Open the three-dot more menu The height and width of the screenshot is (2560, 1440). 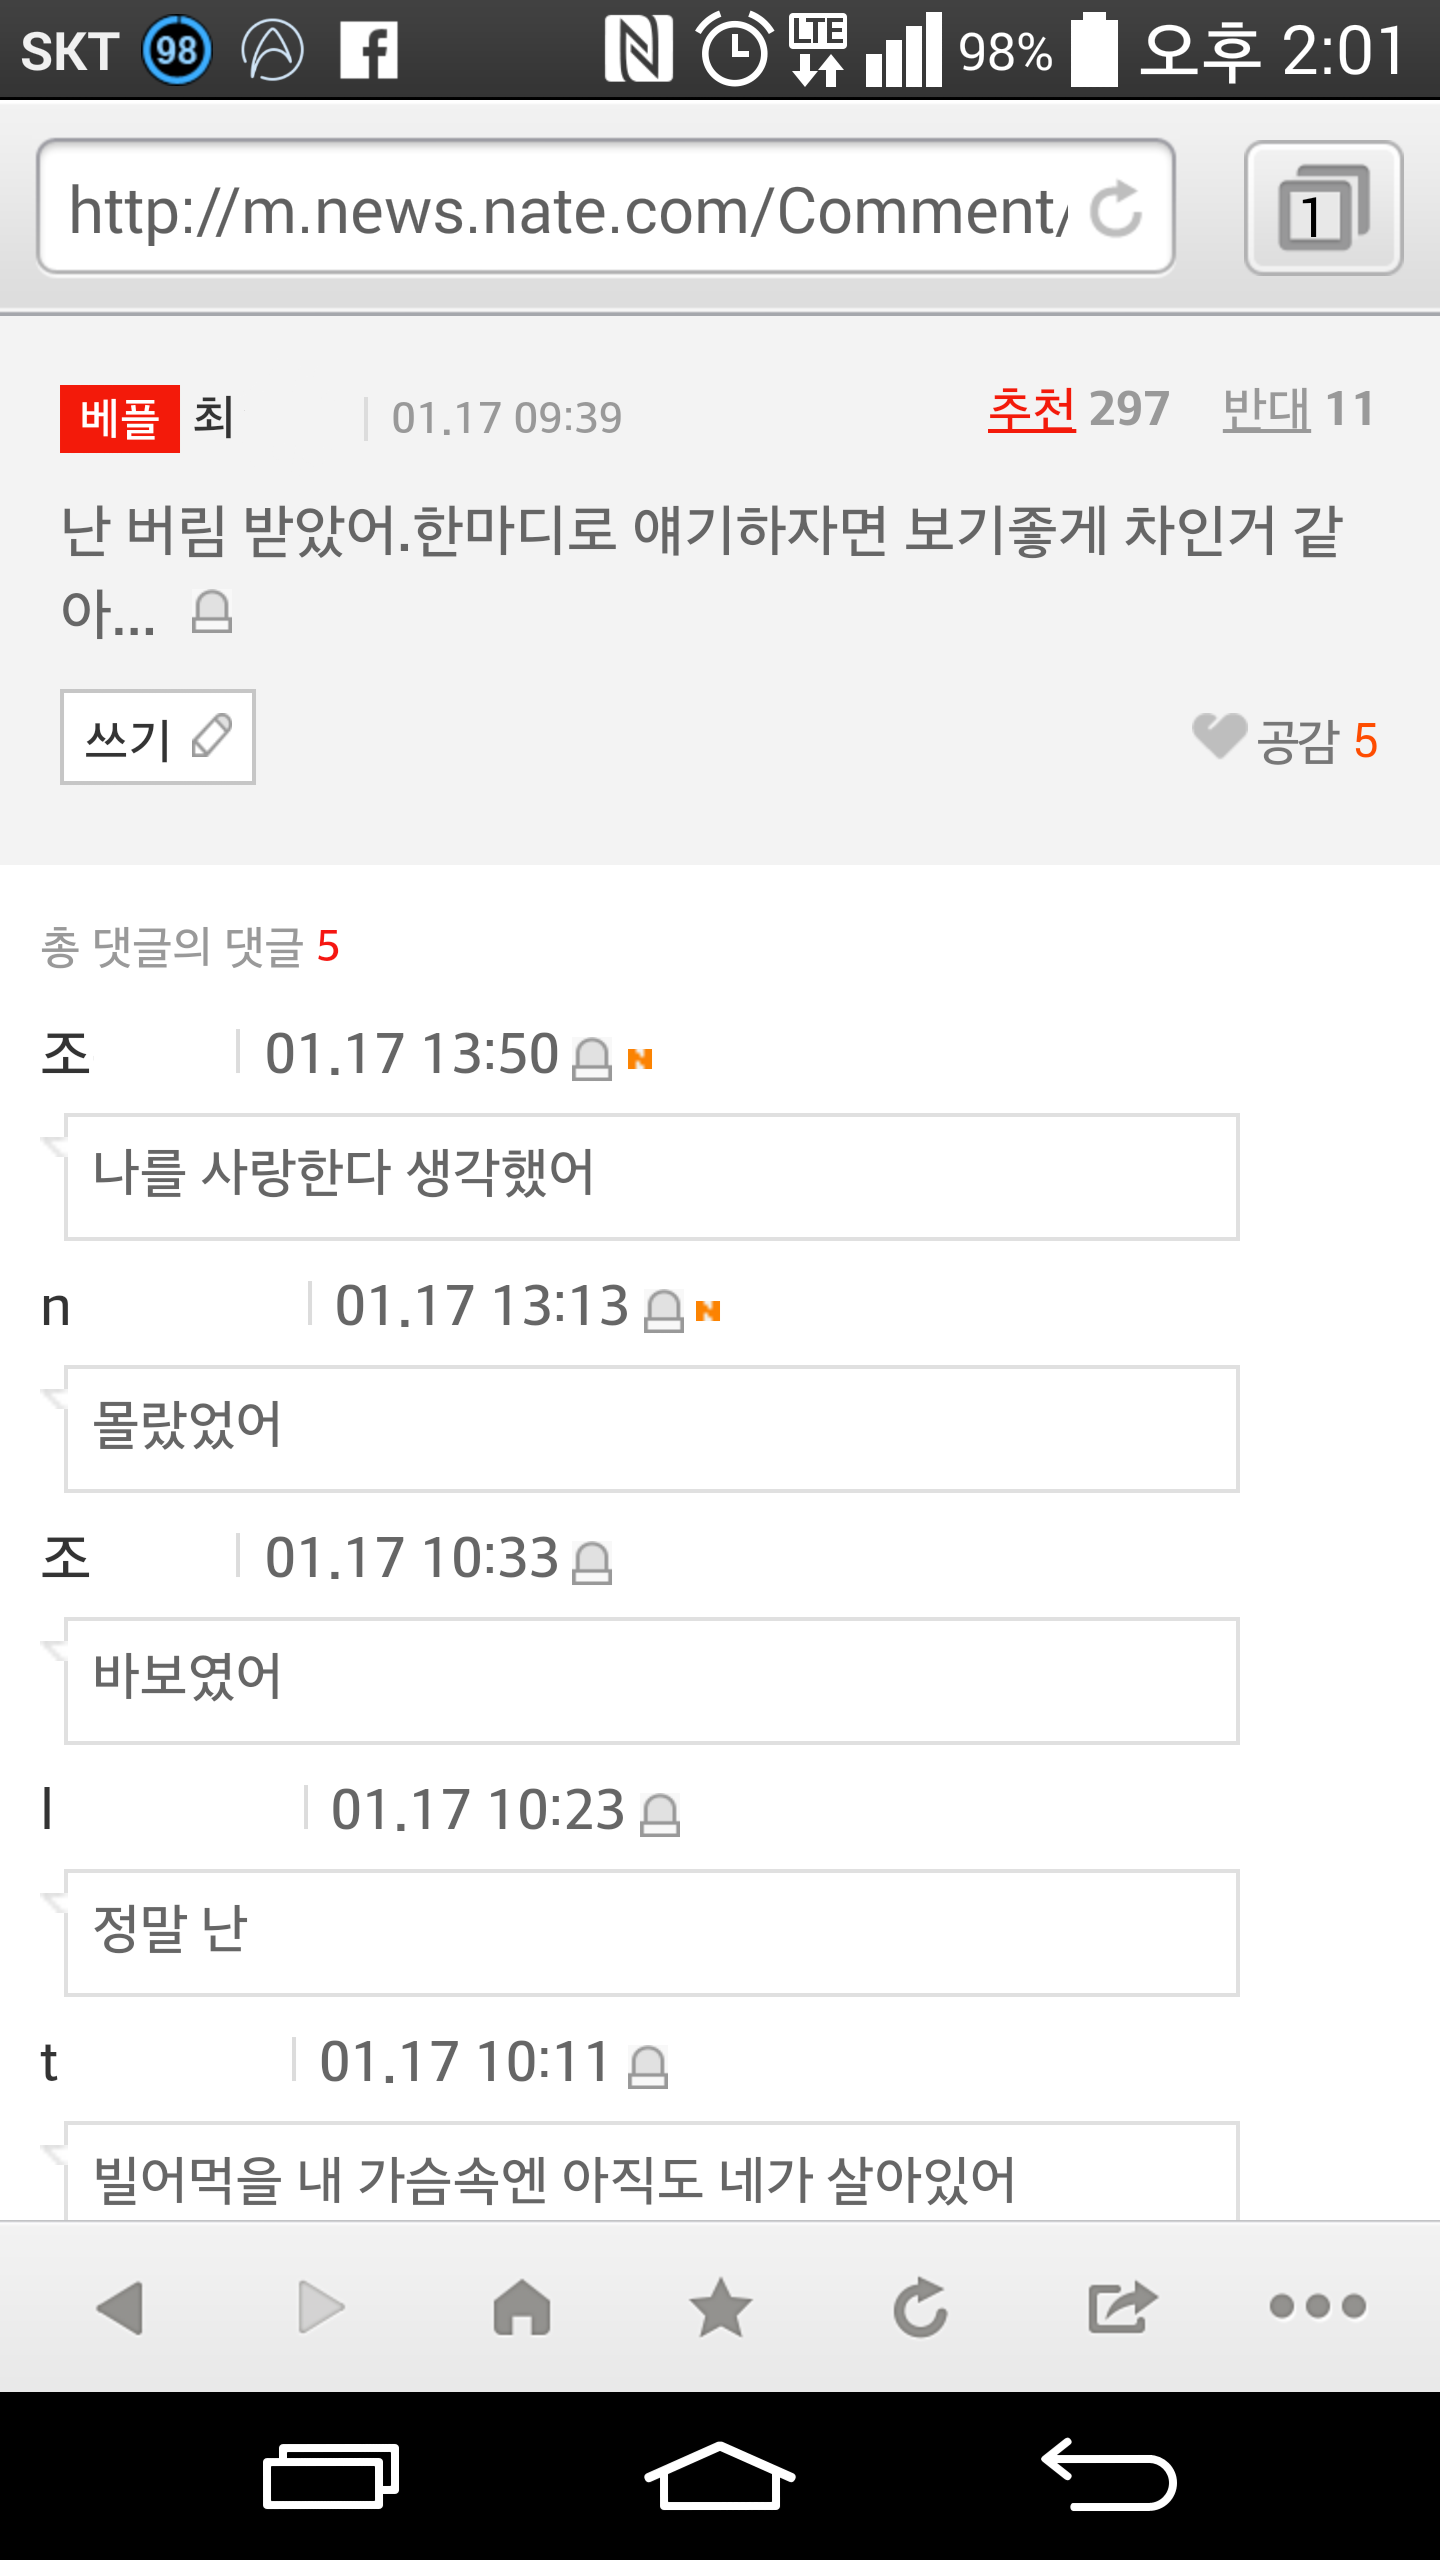pyautogui.click(x=1317, y=2307)
